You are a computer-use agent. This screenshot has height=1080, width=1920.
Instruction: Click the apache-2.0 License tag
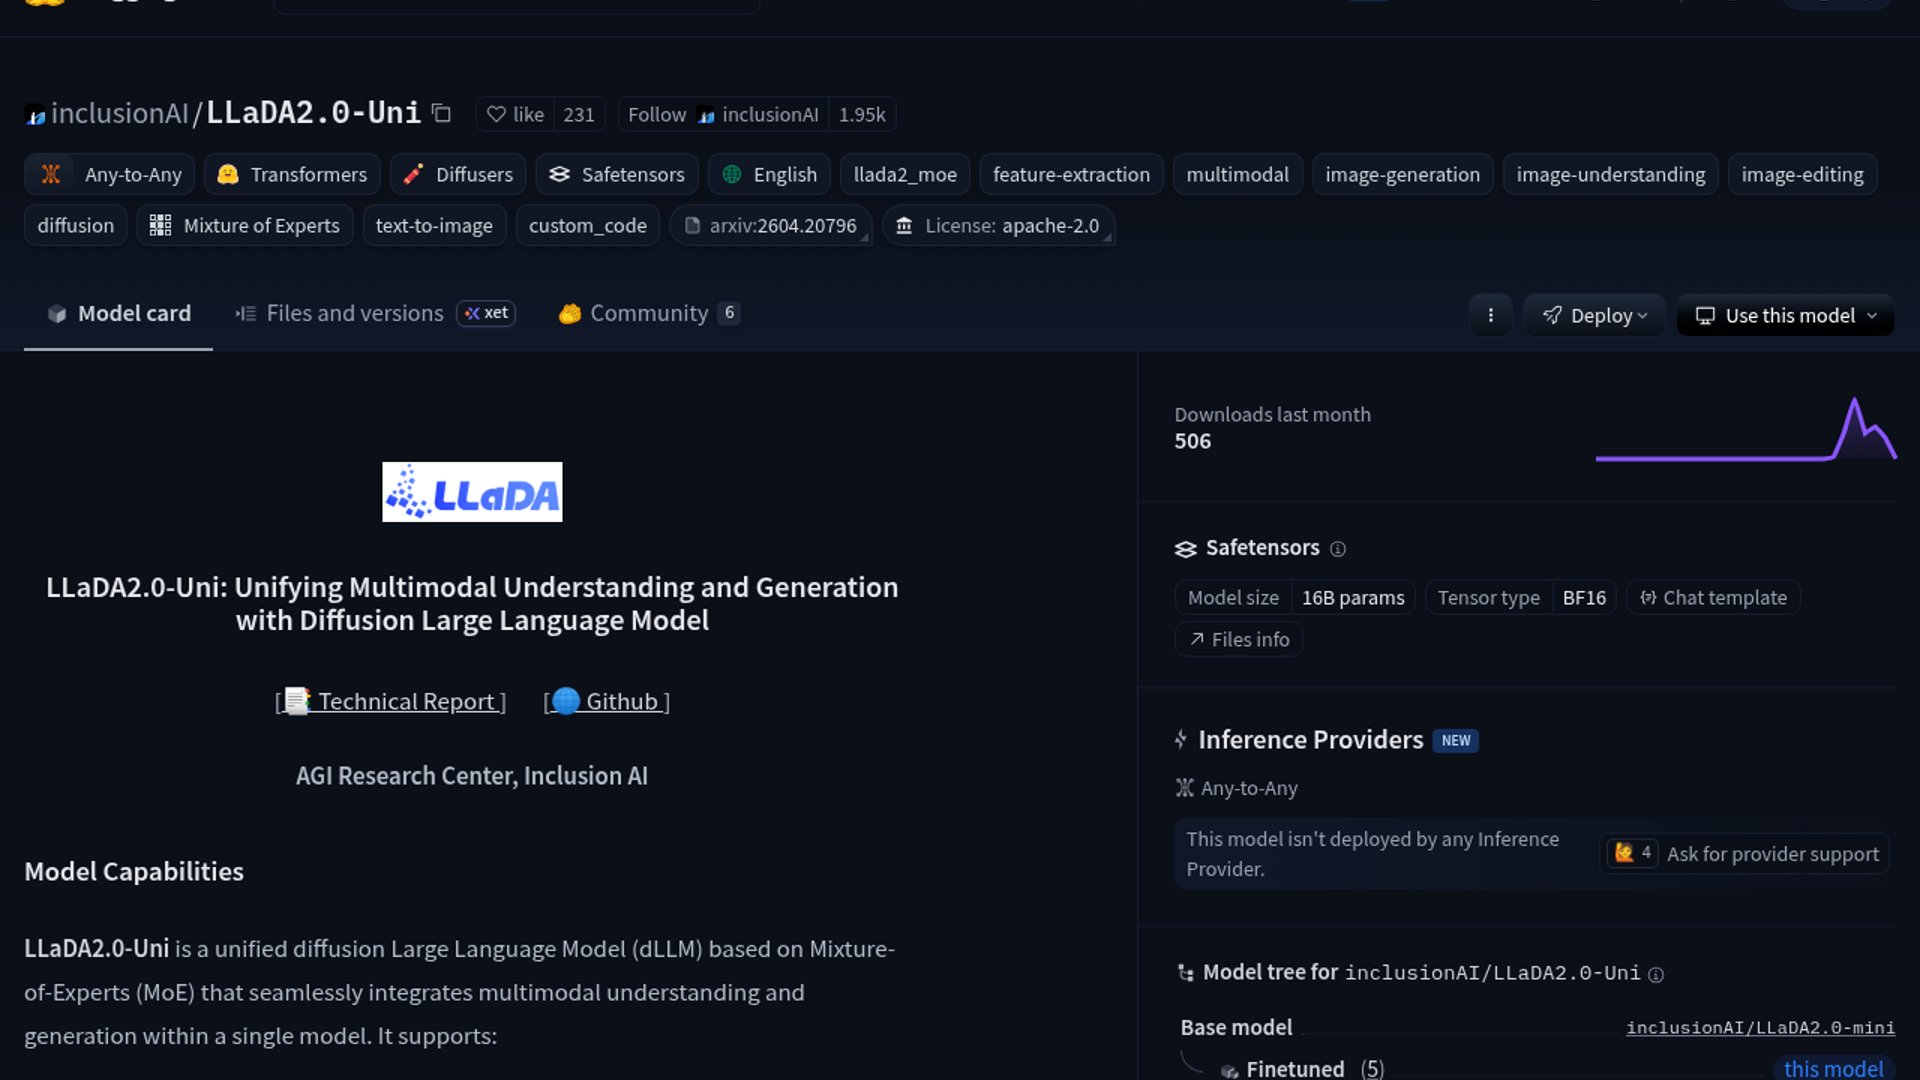[999, 226]
